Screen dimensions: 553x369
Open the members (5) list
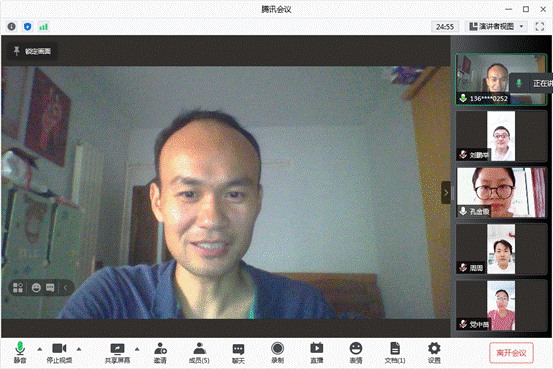tap(199, 353)
